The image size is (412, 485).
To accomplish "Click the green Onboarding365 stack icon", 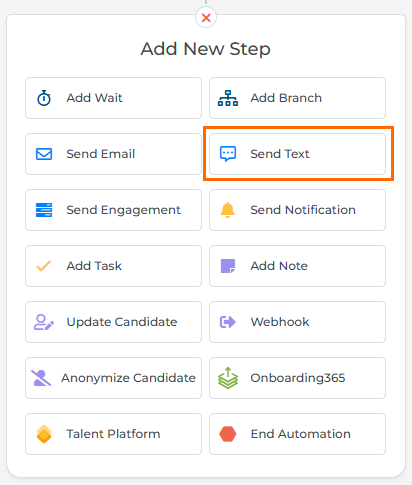I will click(x=228, y=378).
